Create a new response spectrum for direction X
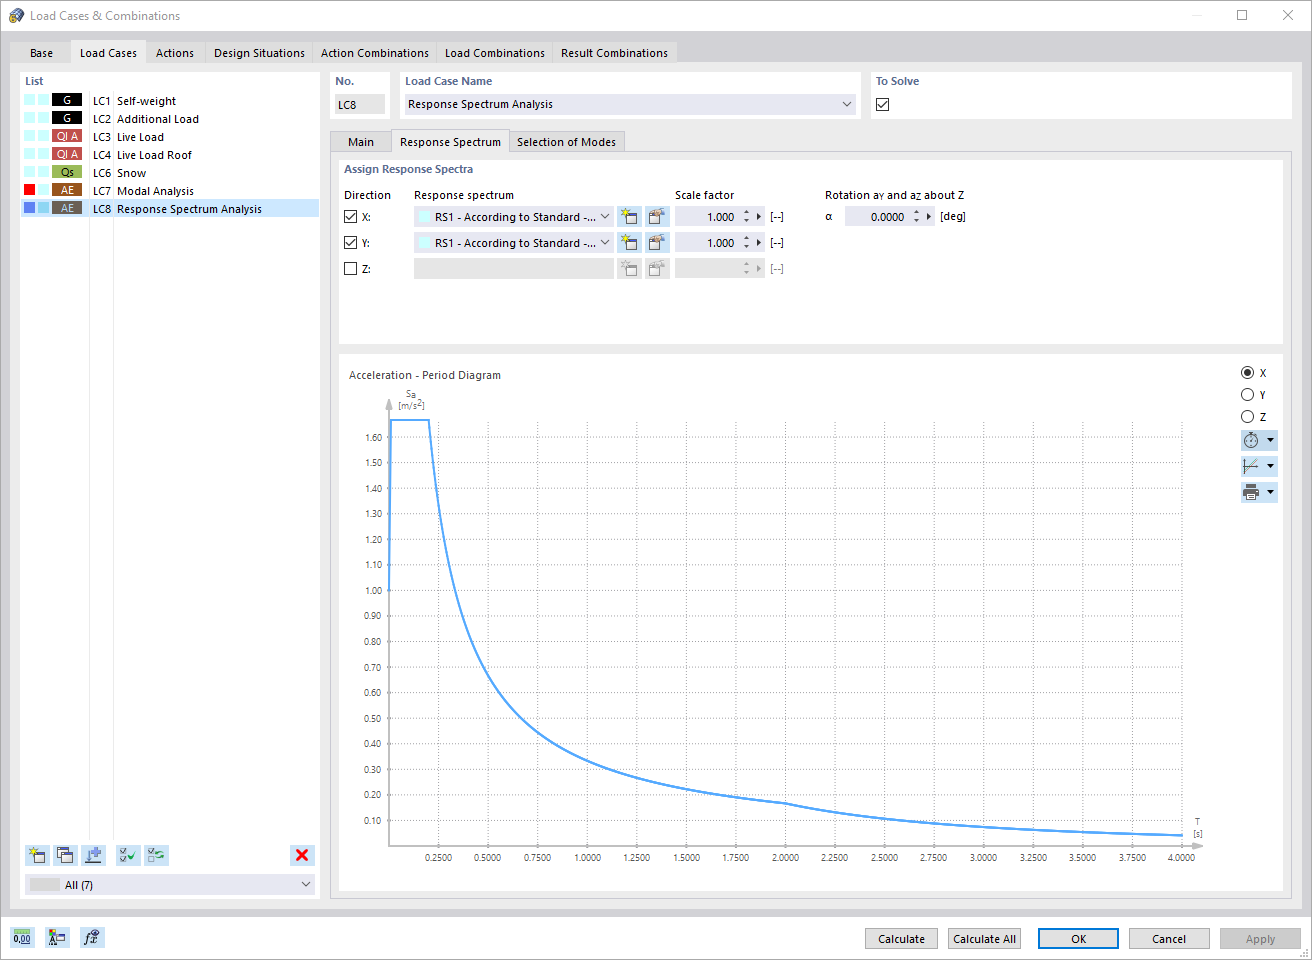This screenshot has width=1312, height=960. click(x=629, y=216)
